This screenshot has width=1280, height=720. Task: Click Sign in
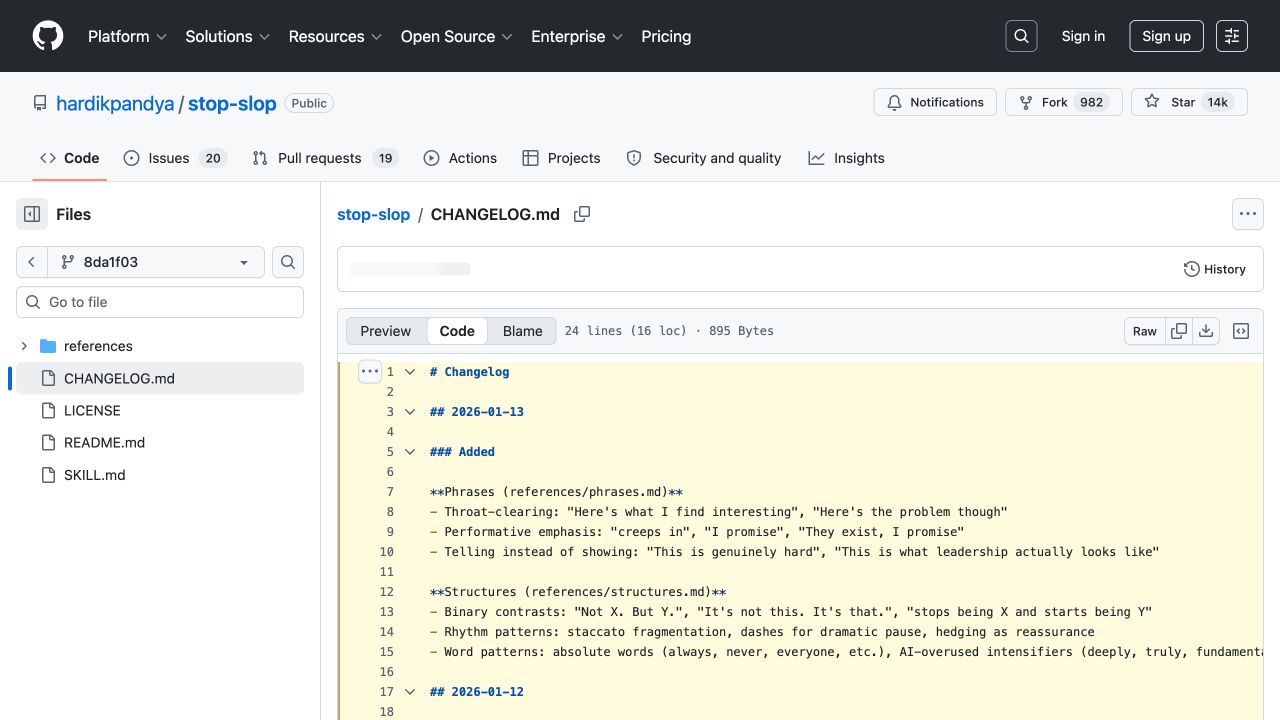click(x=1083, y=36)
